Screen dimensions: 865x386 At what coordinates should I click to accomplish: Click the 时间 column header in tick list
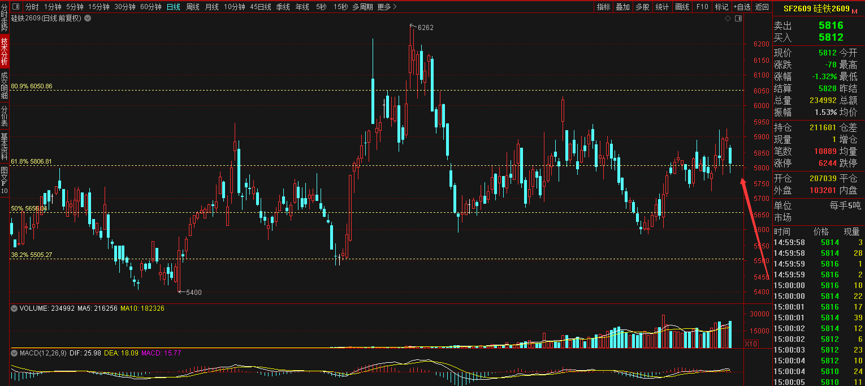(782, 231)
